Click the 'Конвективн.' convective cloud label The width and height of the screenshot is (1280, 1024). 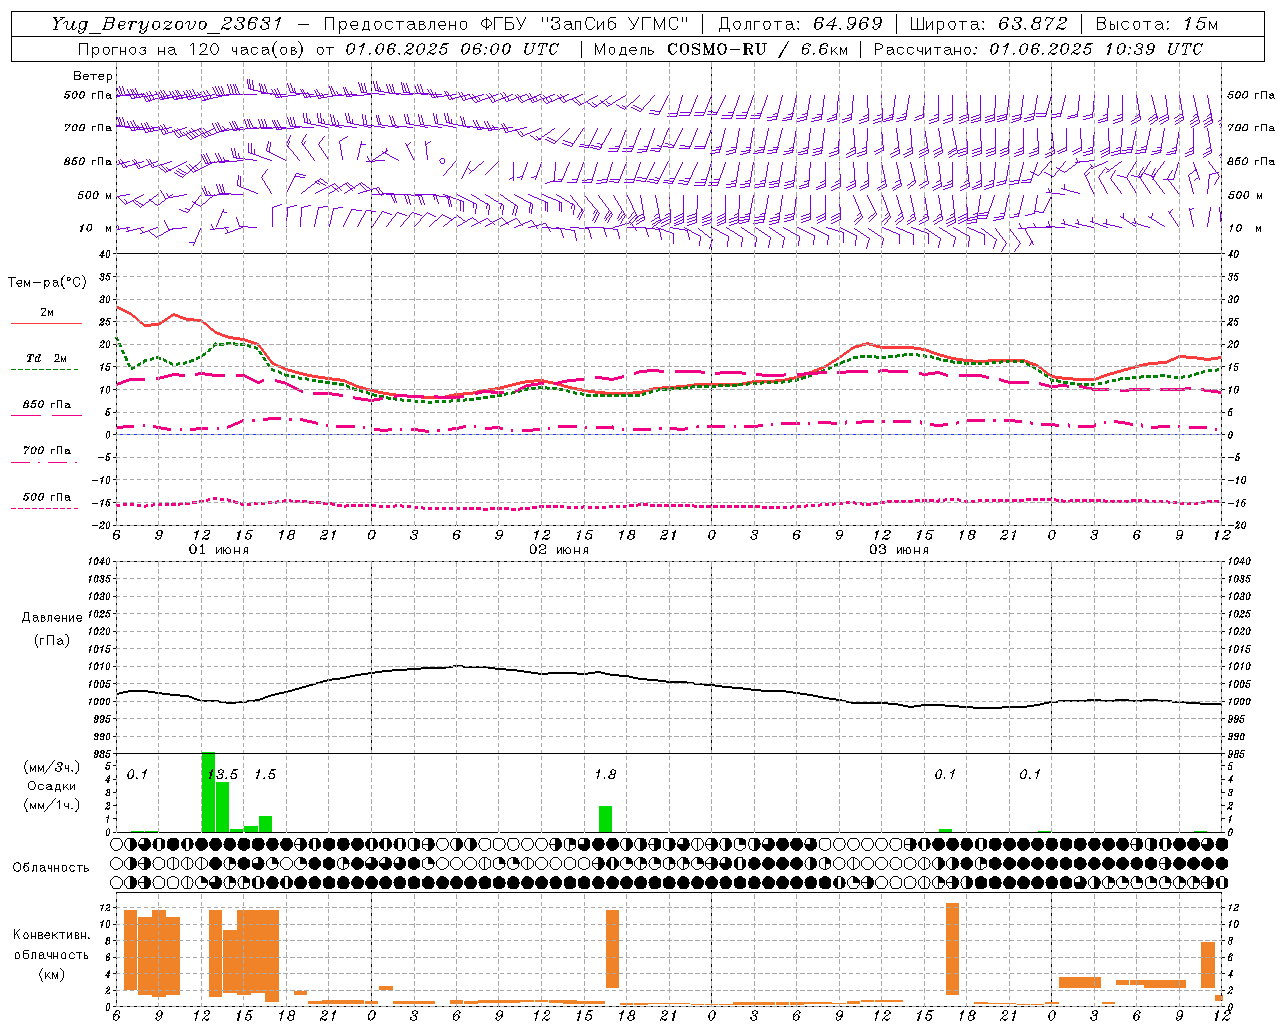[x=51, y=935]
